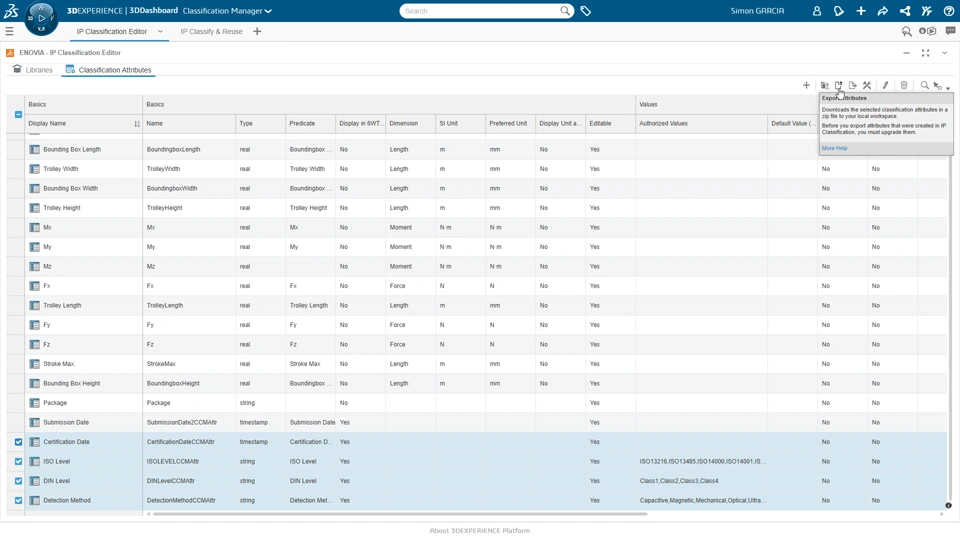960x540 pixels.
Task: Toggle the select-all header checkbox
Action: tap(18, 114)
